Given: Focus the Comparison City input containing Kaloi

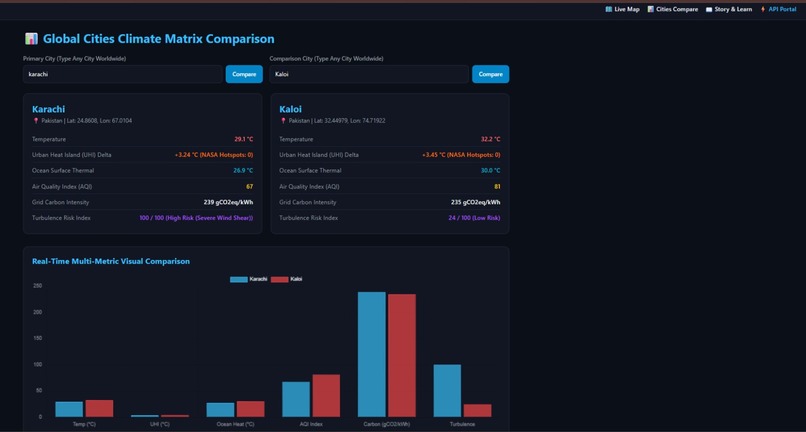Looking at the screenshot, I should point(369,74).
